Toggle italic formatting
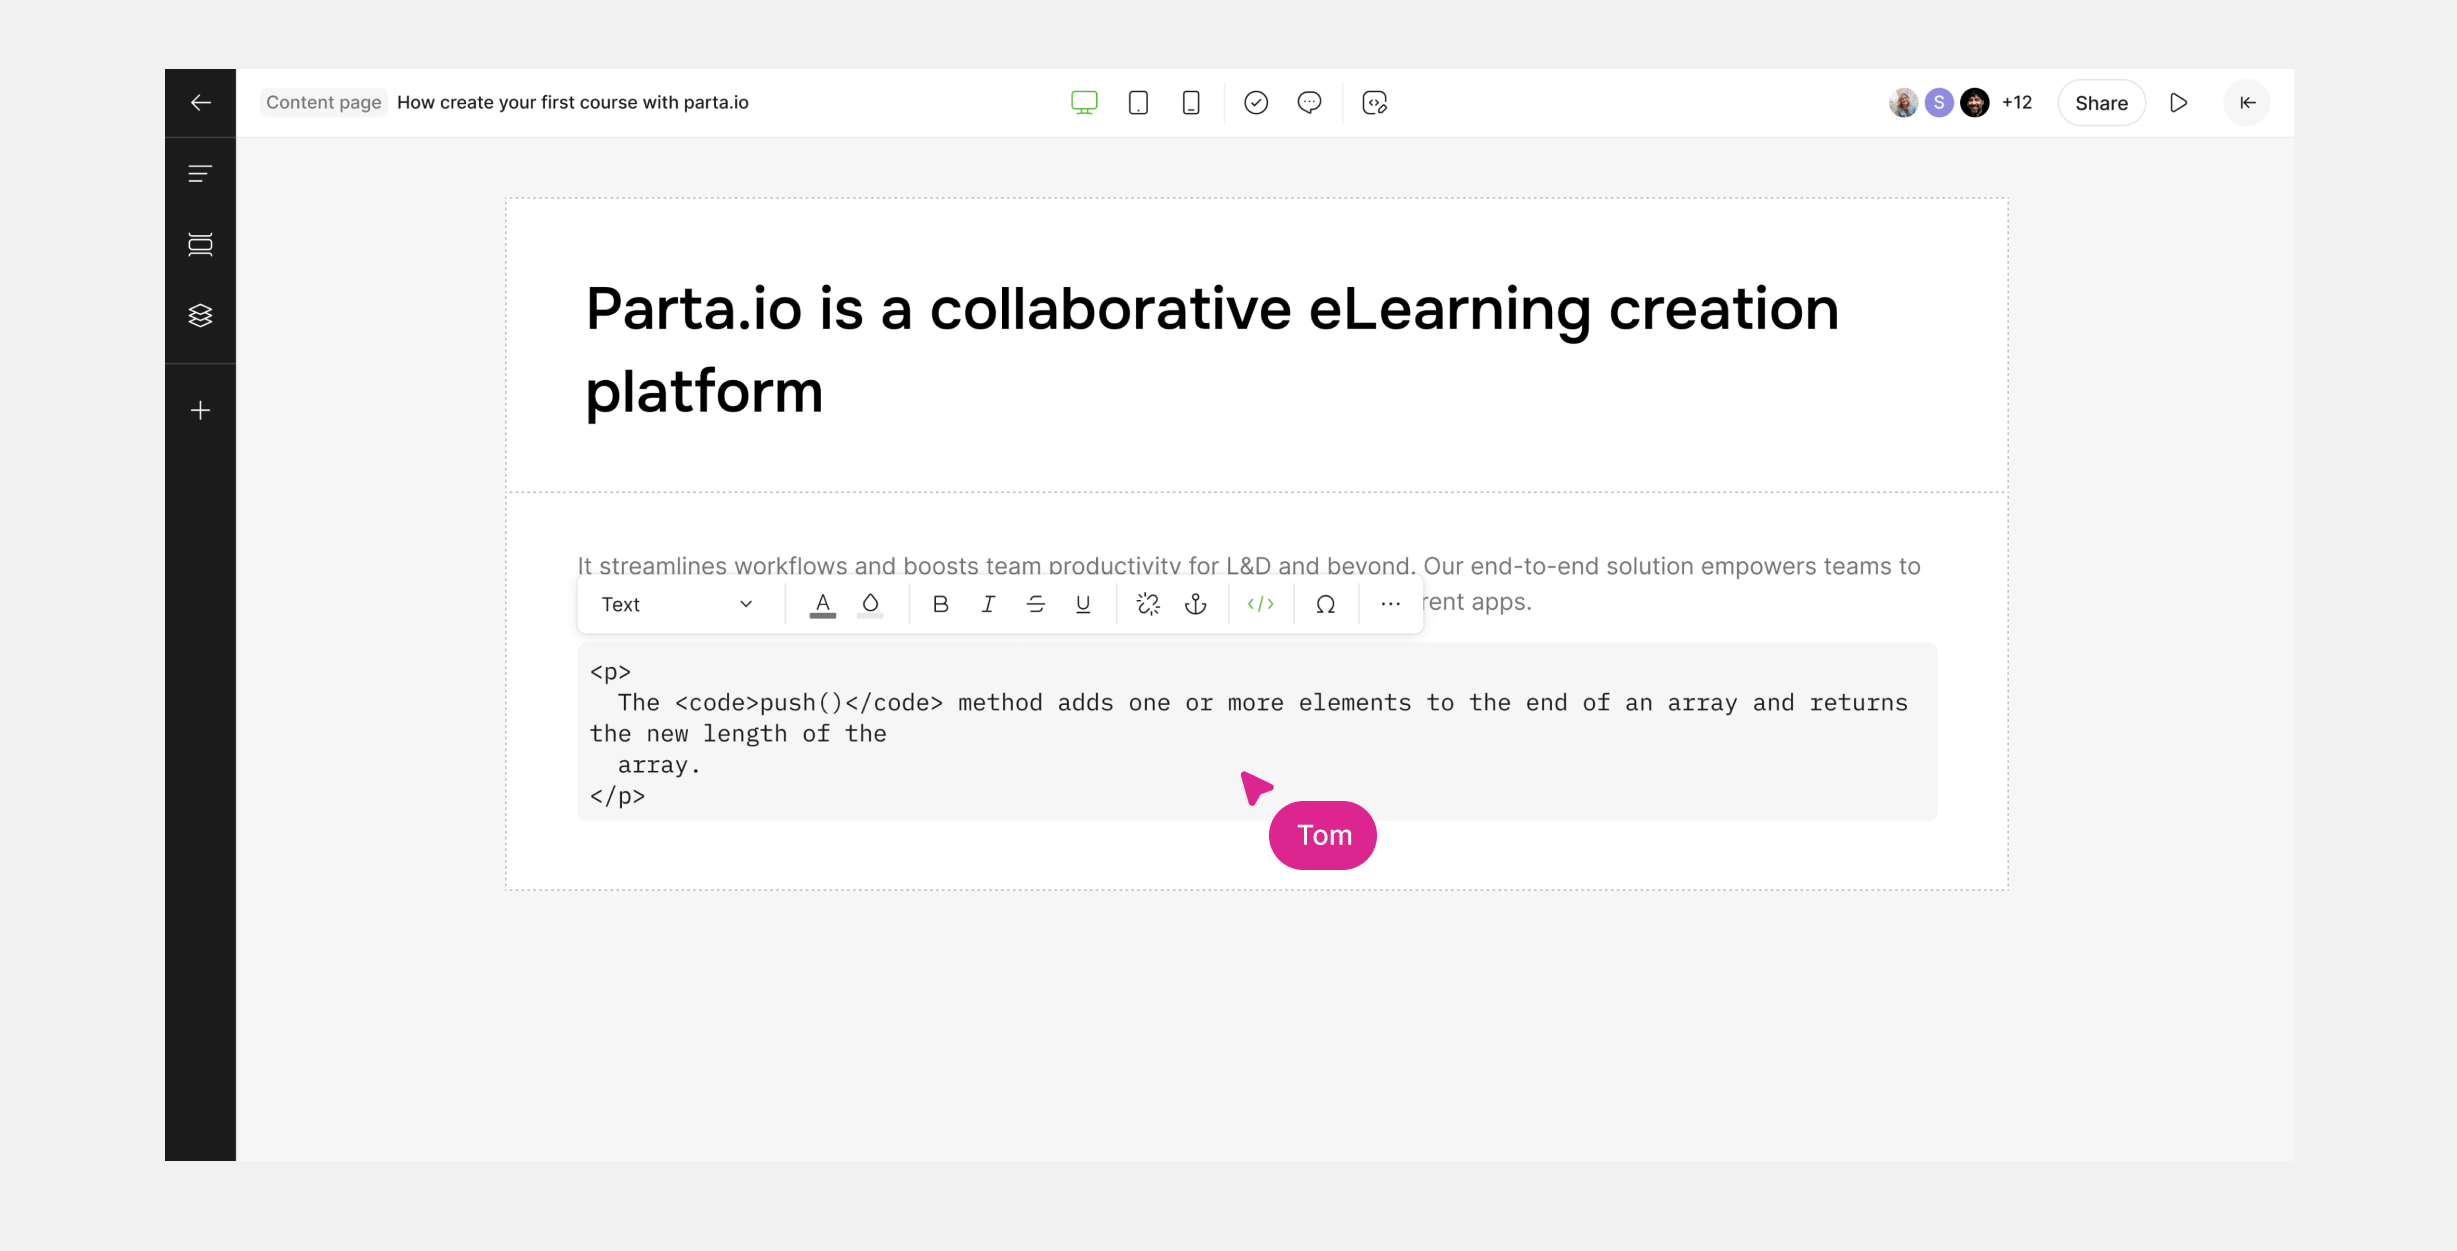The height and width of the screenshot is (1251, 2457). click(x=988, y=604)
